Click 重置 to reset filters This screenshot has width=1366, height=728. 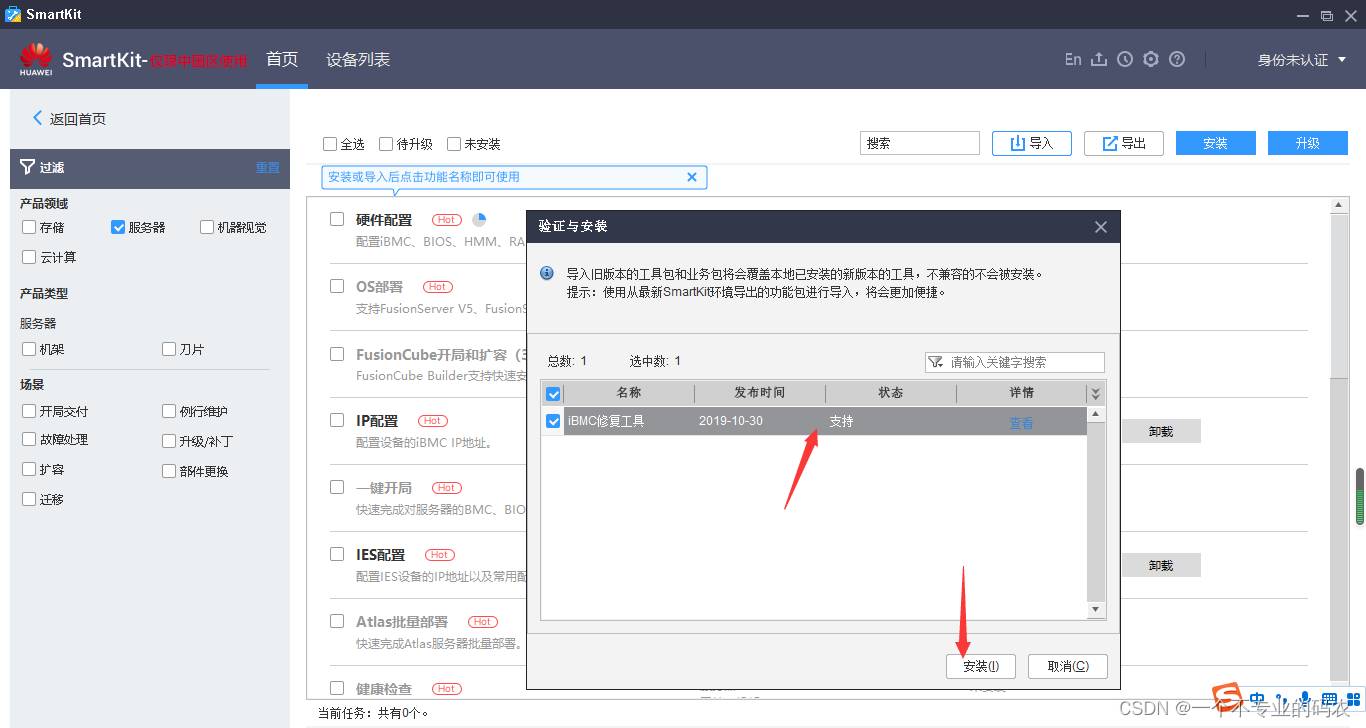click(268, 167)
